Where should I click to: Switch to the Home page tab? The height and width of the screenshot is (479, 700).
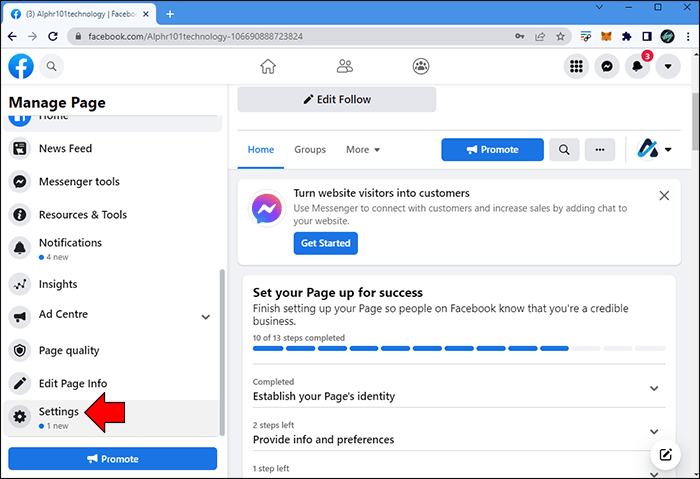[261, 150]
